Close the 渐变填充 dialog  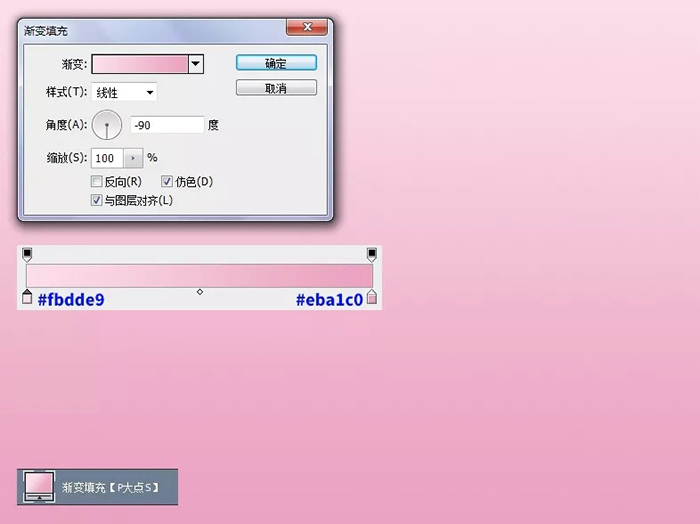click(x=307, y=27)
